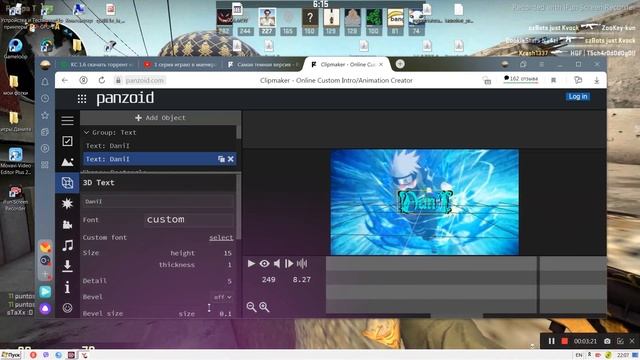
Task: Switch to the third browser tab
Action: click(x=262, y=64)
